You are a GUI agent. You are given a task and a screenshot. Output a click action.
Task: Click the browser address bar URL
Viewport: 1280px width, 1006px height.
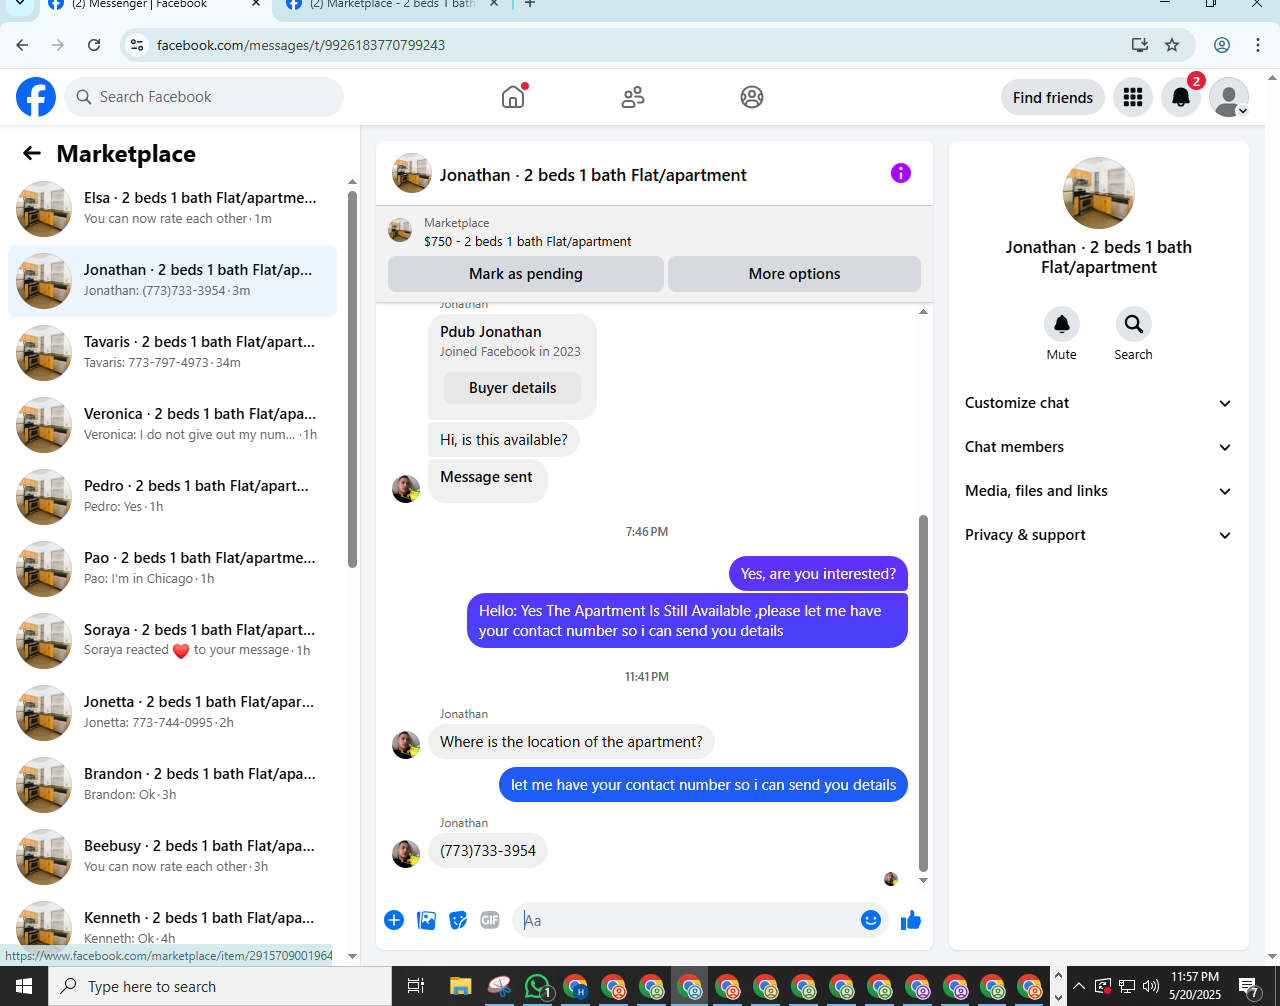(301, 45)
